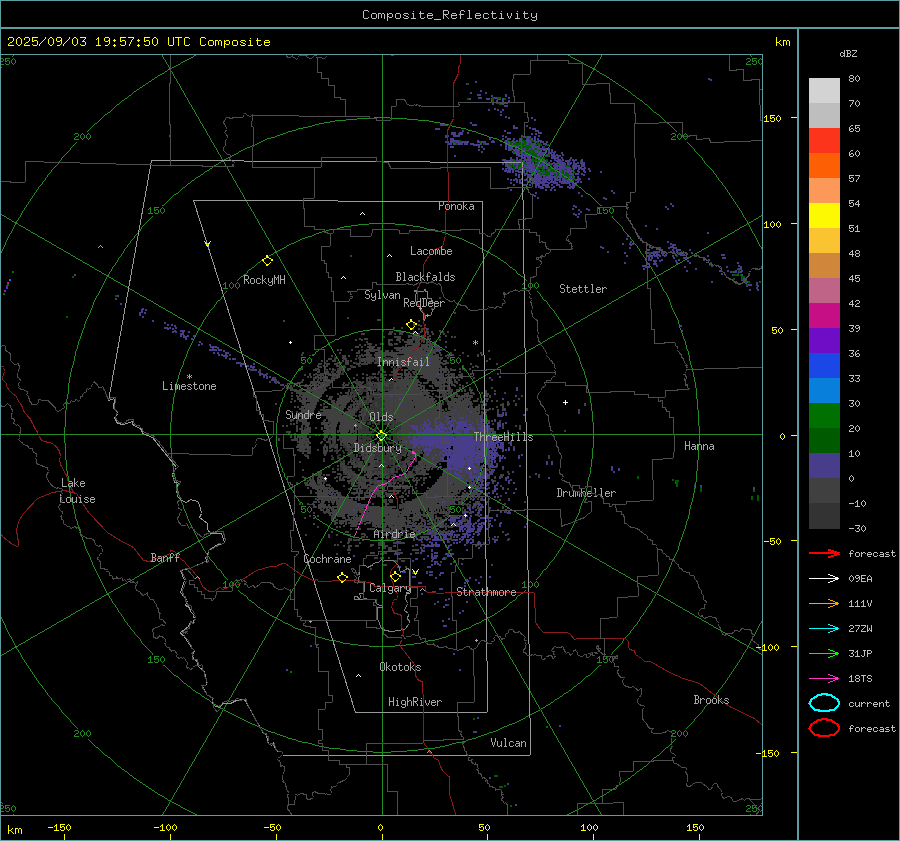
Task: Click the 39 dBZ purple swatch
Action: click(x=824, y=340)
